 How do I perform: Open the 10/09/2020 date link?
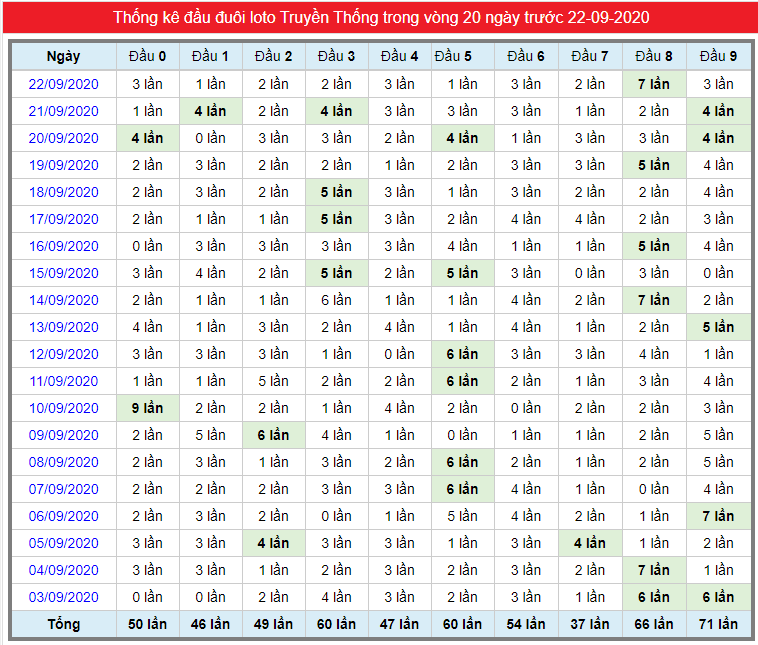tap(63, 408)
